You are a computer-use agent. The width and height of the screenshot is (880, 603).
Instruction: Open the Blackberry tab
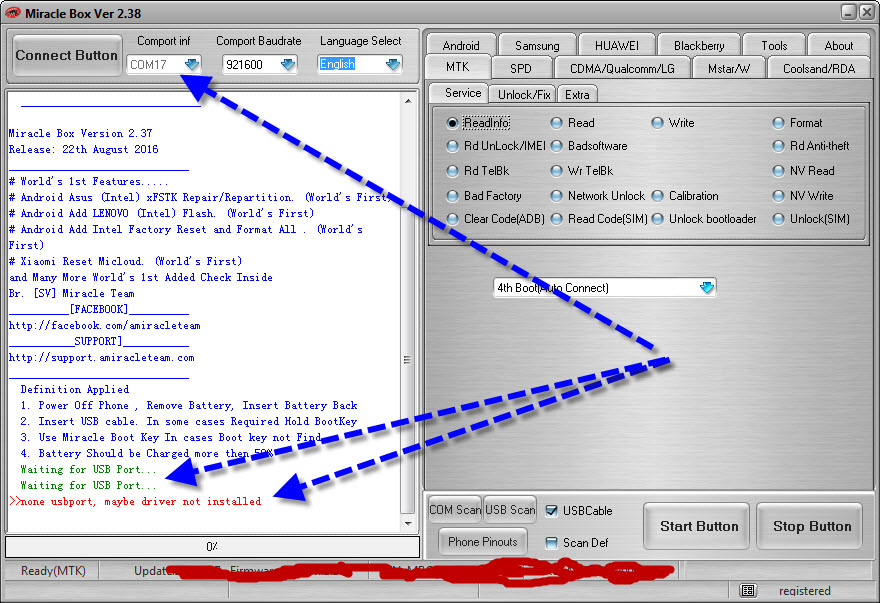click(699, 45)
